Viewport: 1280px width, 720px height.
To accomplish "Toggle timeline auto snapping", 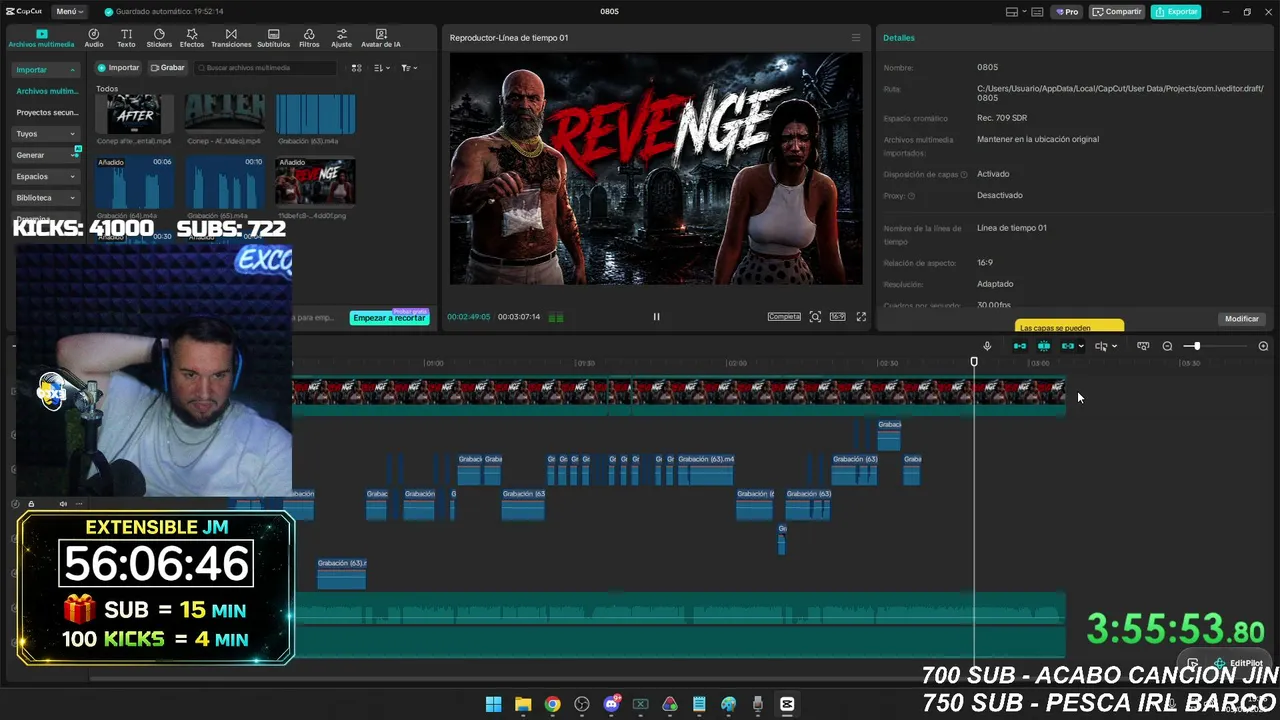I will (x=1044, y=346).
